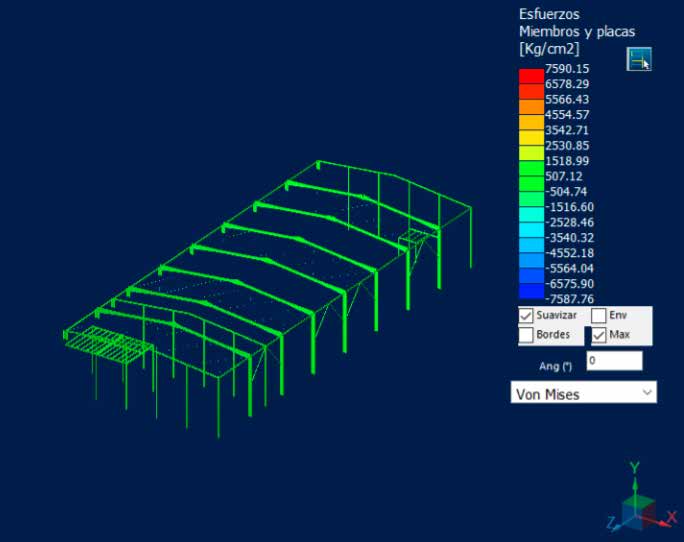The height and width of the screenshot is (542, 684).
Task: Click the legend value -504.74
Action: (566, 192)
